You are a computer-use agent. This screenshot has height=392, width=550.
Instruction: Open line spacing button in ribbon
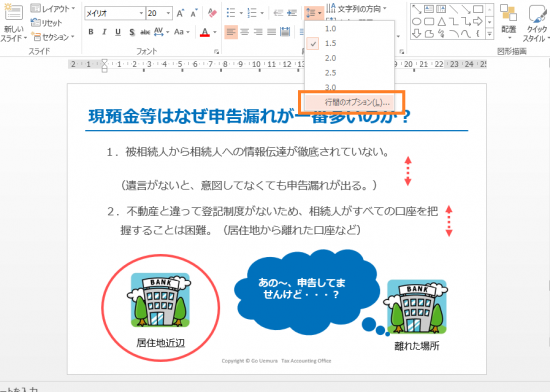(313, 13)
